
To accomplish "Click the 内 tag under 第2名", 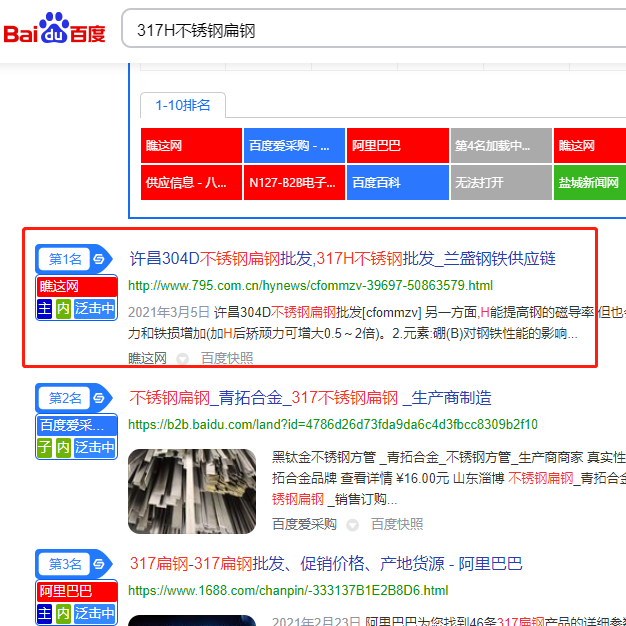I will (63, 448).
